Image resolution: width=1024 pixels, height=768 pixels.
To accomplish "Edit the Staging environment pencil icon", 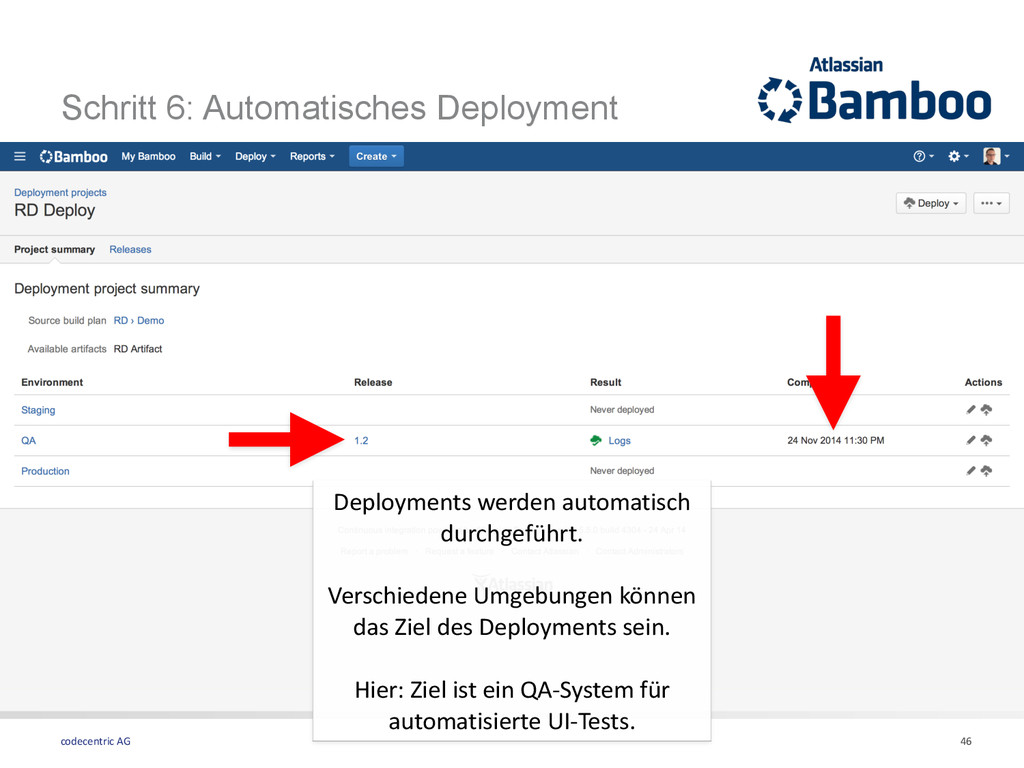I will [x=971, y=409].
